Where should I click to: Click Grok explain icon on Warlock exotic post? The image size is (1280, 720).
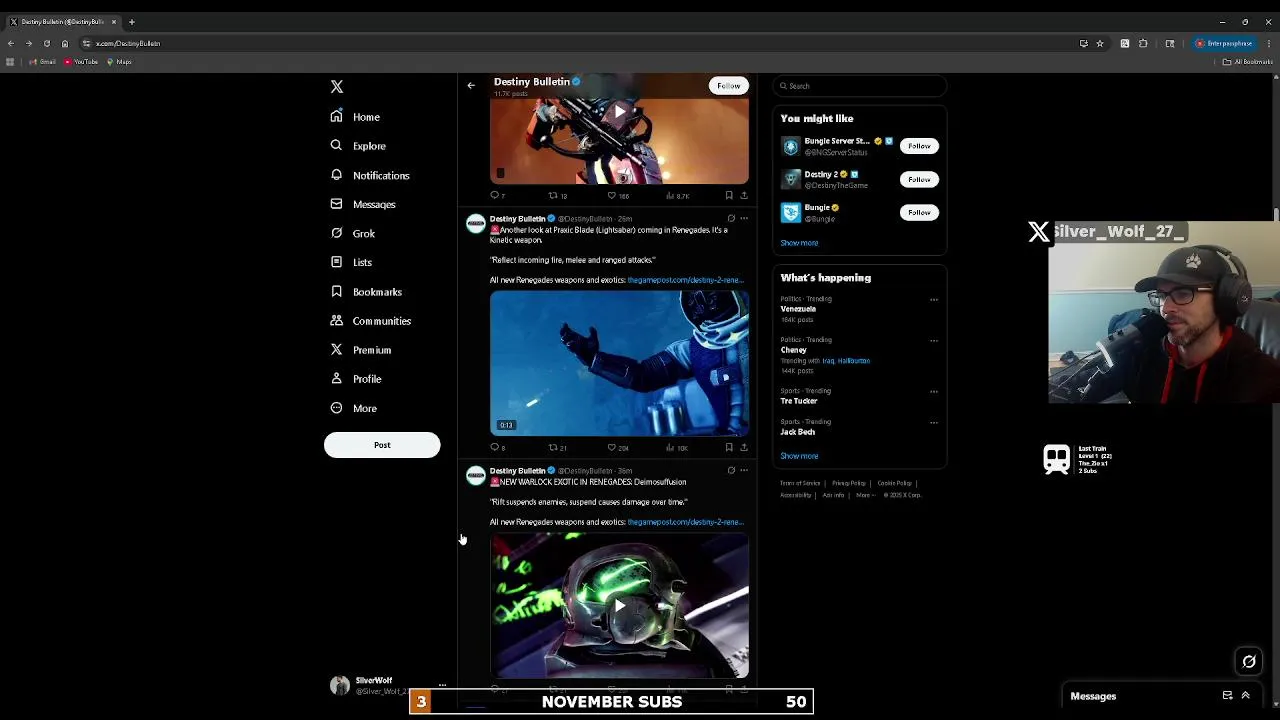coord(731,470)
